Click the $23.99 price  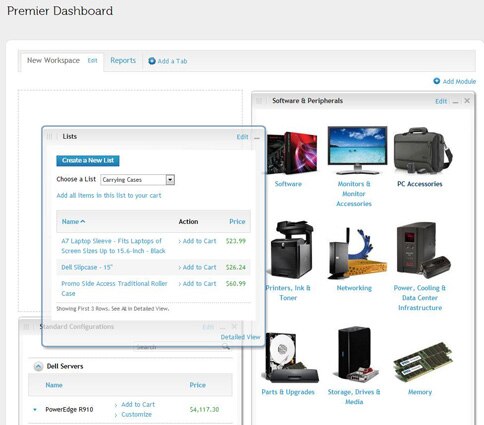[236, 241]
